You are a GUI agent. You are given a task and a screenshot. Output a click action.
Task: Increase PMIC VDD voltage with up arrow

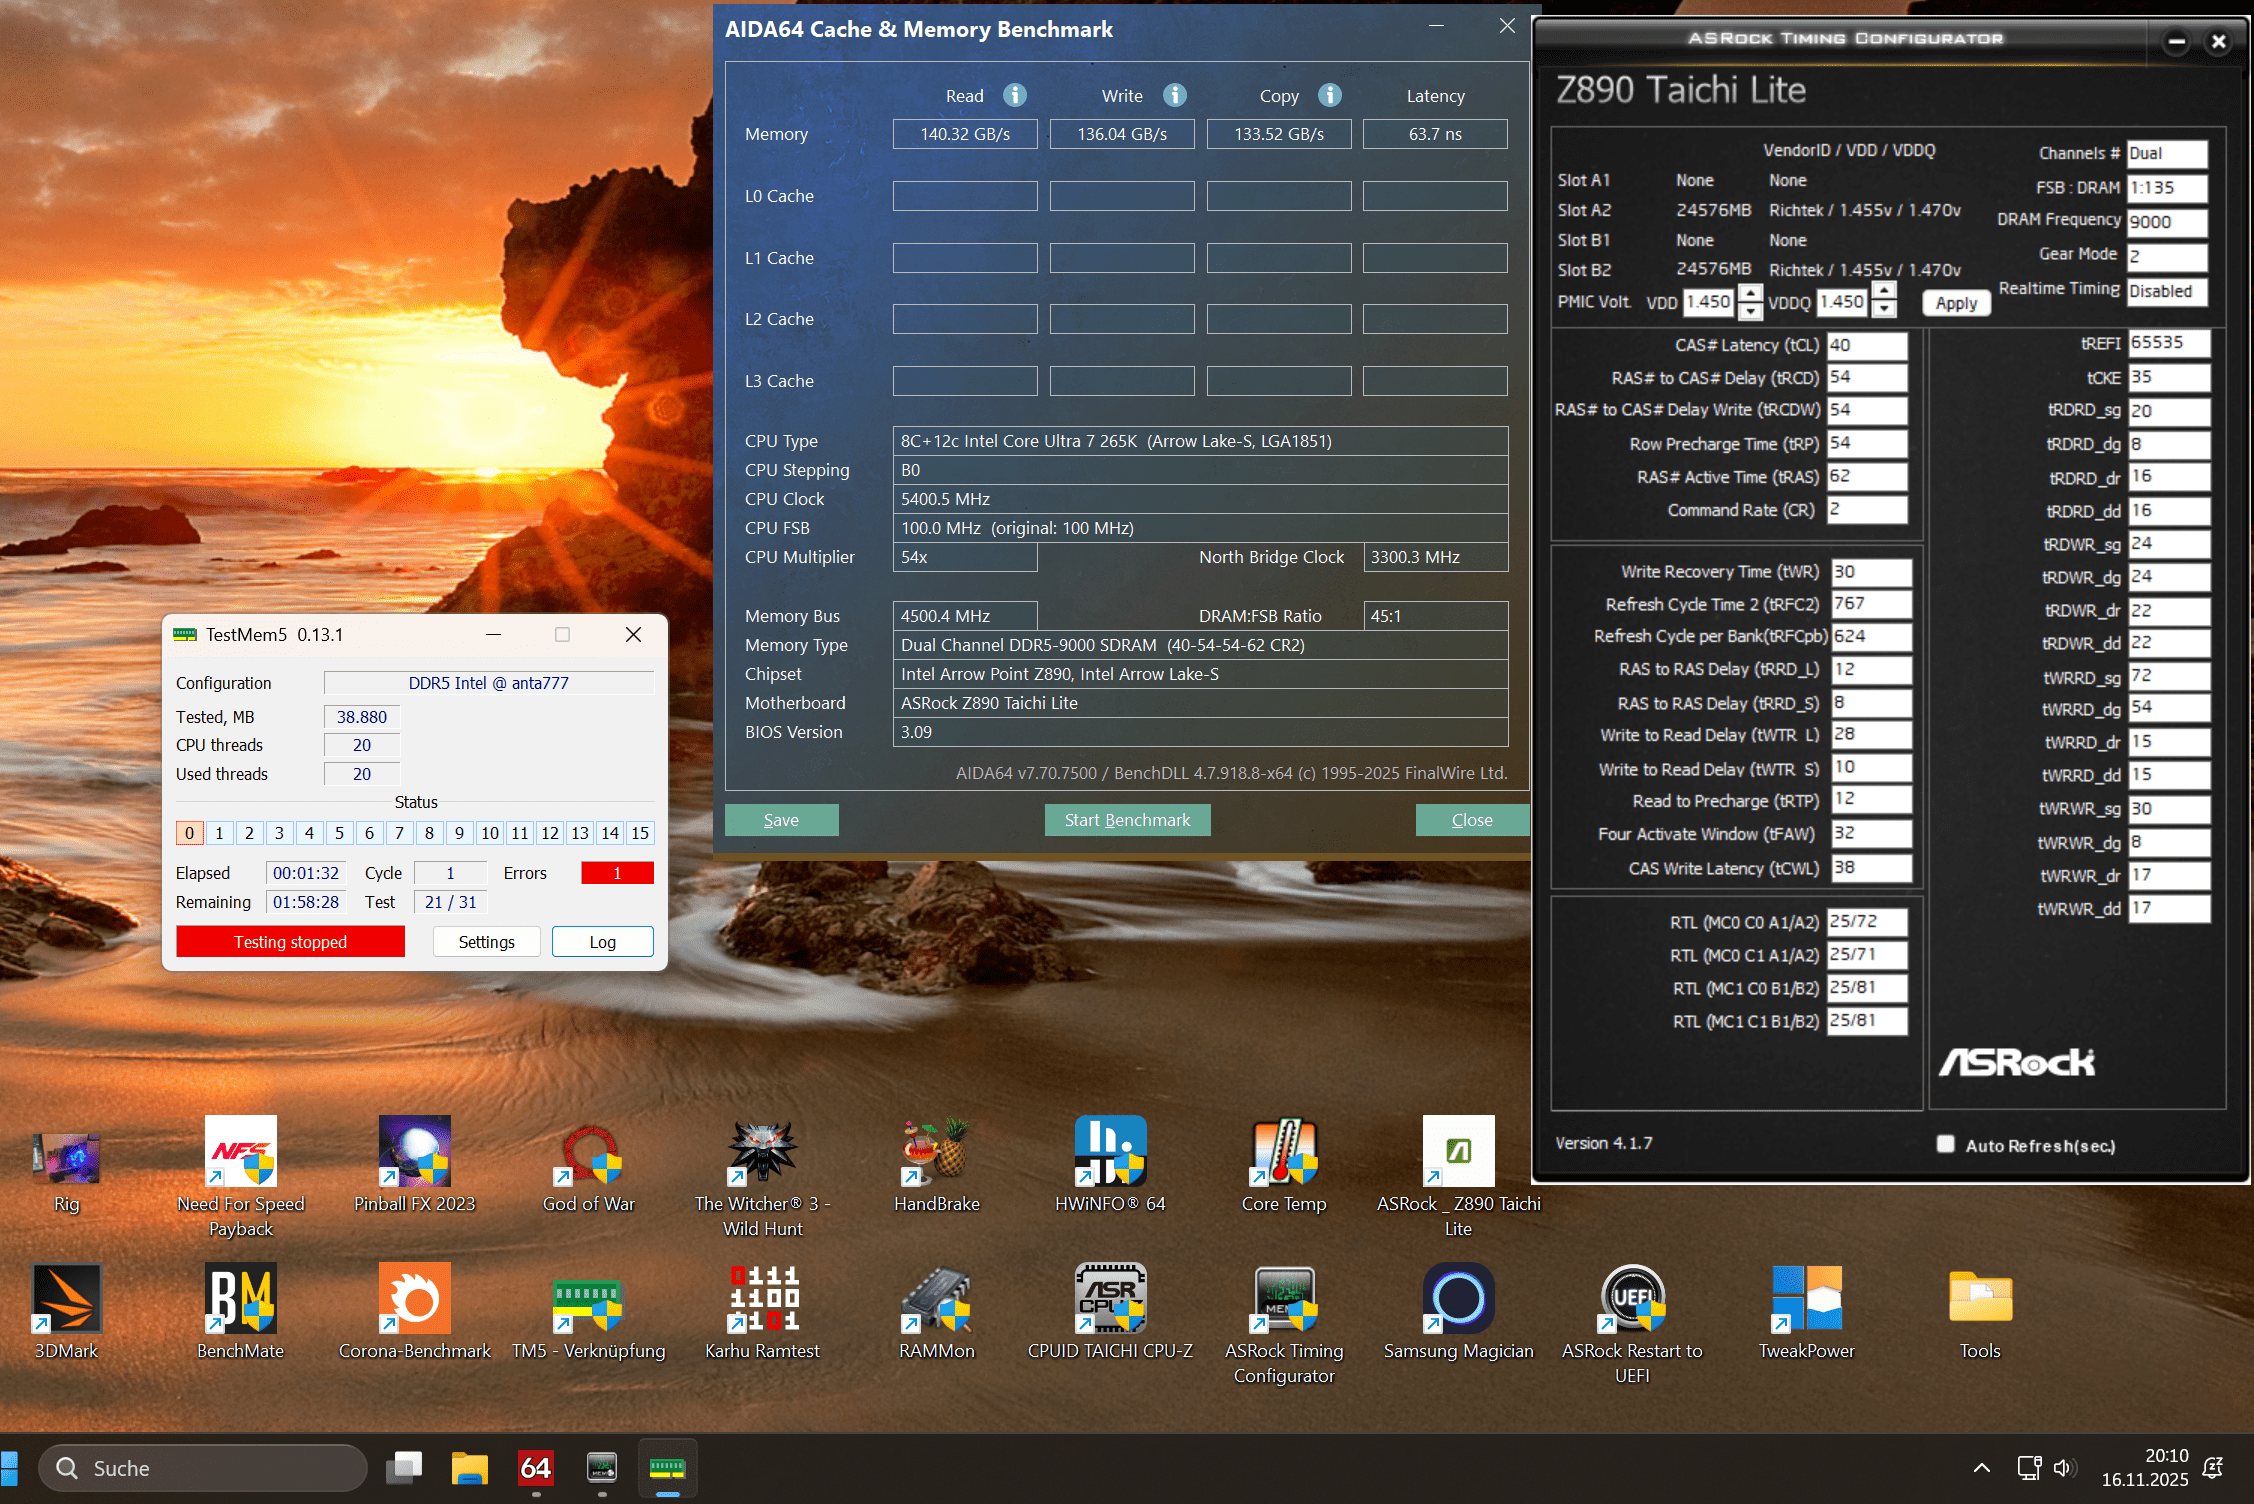click(1750, 293)
